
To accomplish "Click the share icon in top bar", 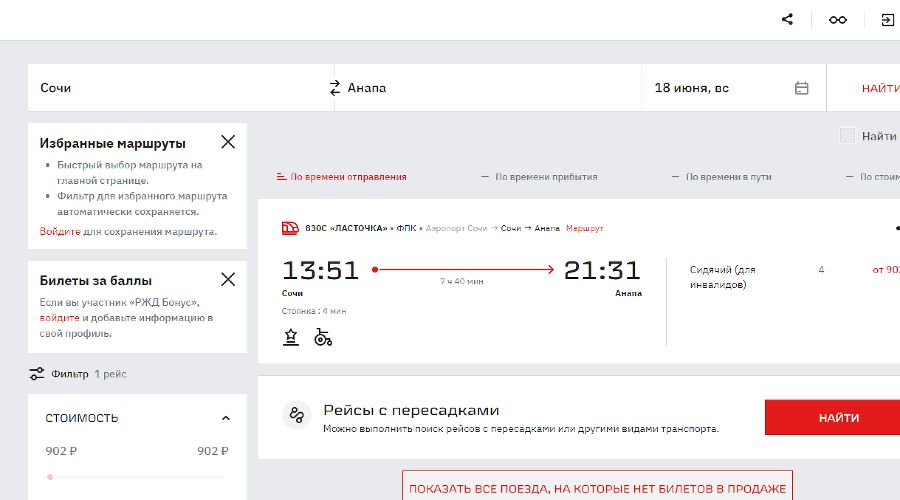I will [x=788, y=20].
